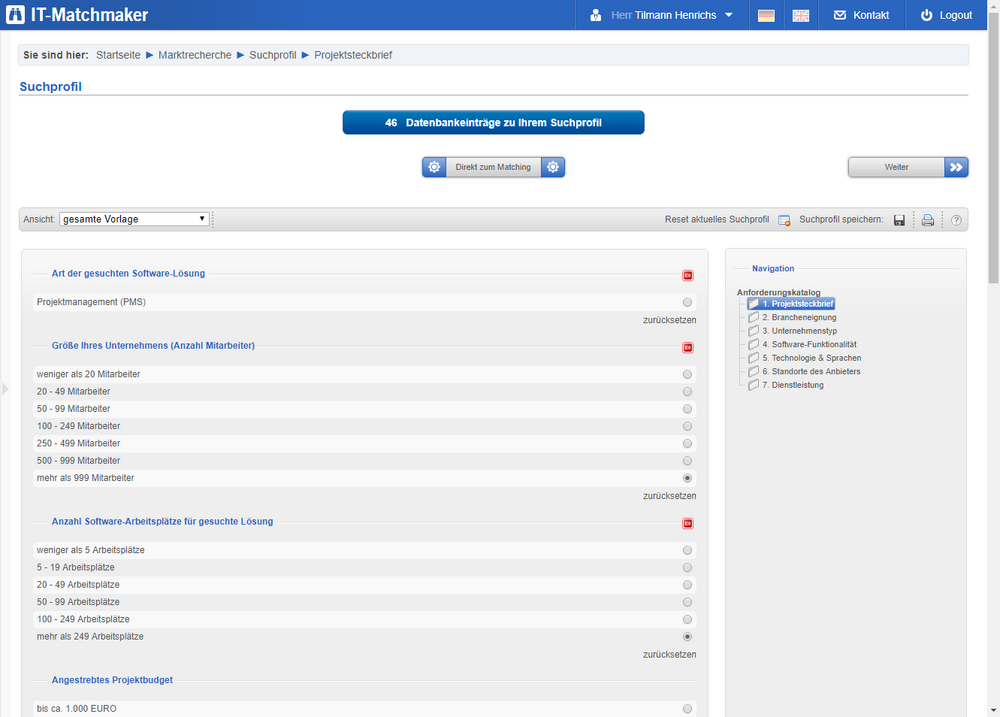Viewport: 1000px width, 717px height.
Task: Expand the Herr Tilmann Henrichs user menu
Action: (661, 15)
